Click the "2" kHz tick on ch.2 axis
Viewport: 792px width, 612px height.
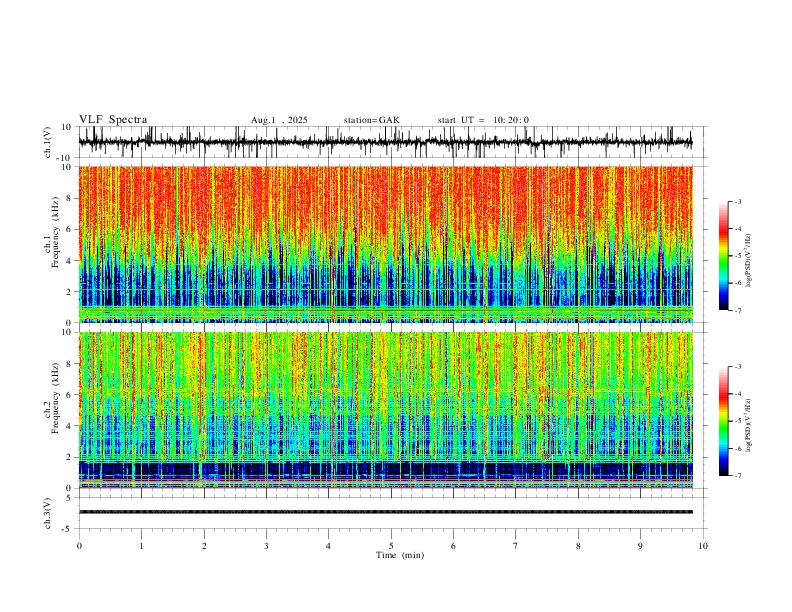[x=70, y=457]
